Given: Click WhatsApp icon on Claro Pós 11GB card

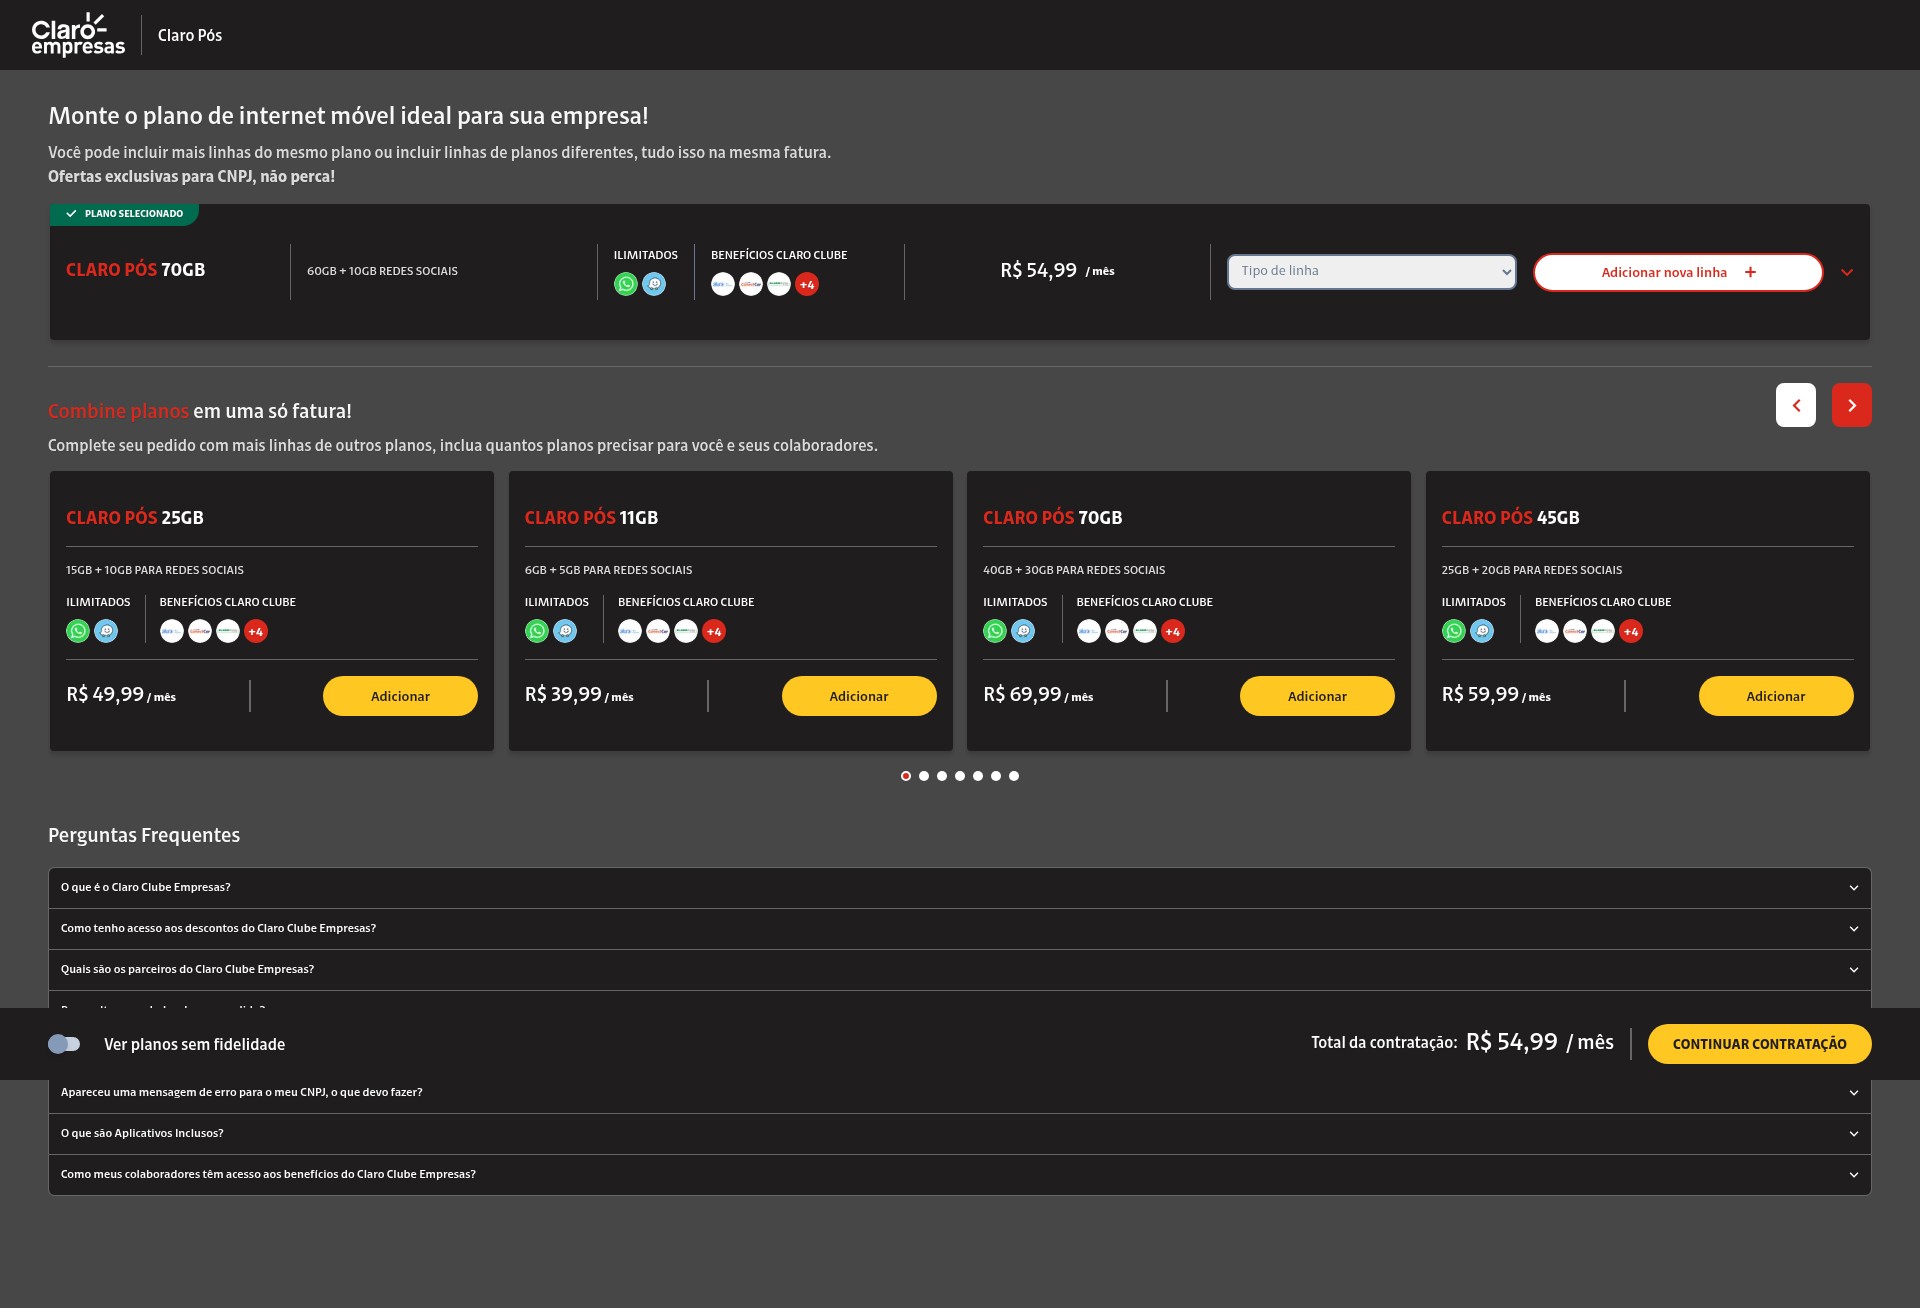Looking at the screenshot, I should pyautogui.click(x=537, y=631).
